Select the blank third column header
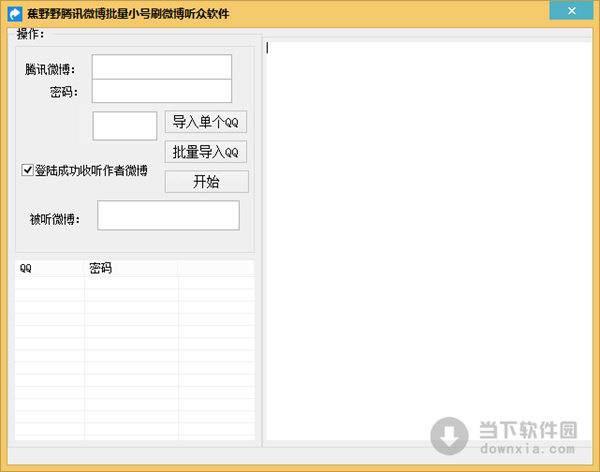Screen dimensions: 600x472 216,268
